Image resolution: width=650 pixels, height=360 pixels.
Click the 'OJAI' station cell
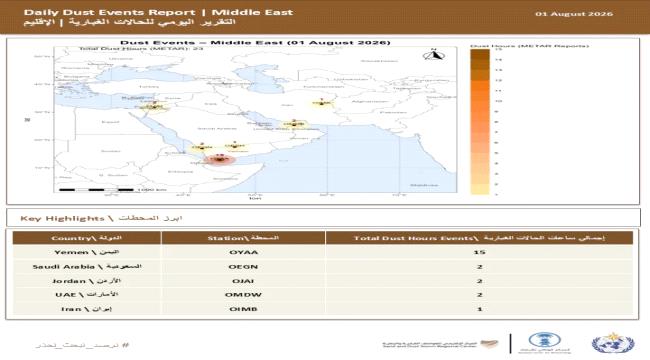(243, 281)
